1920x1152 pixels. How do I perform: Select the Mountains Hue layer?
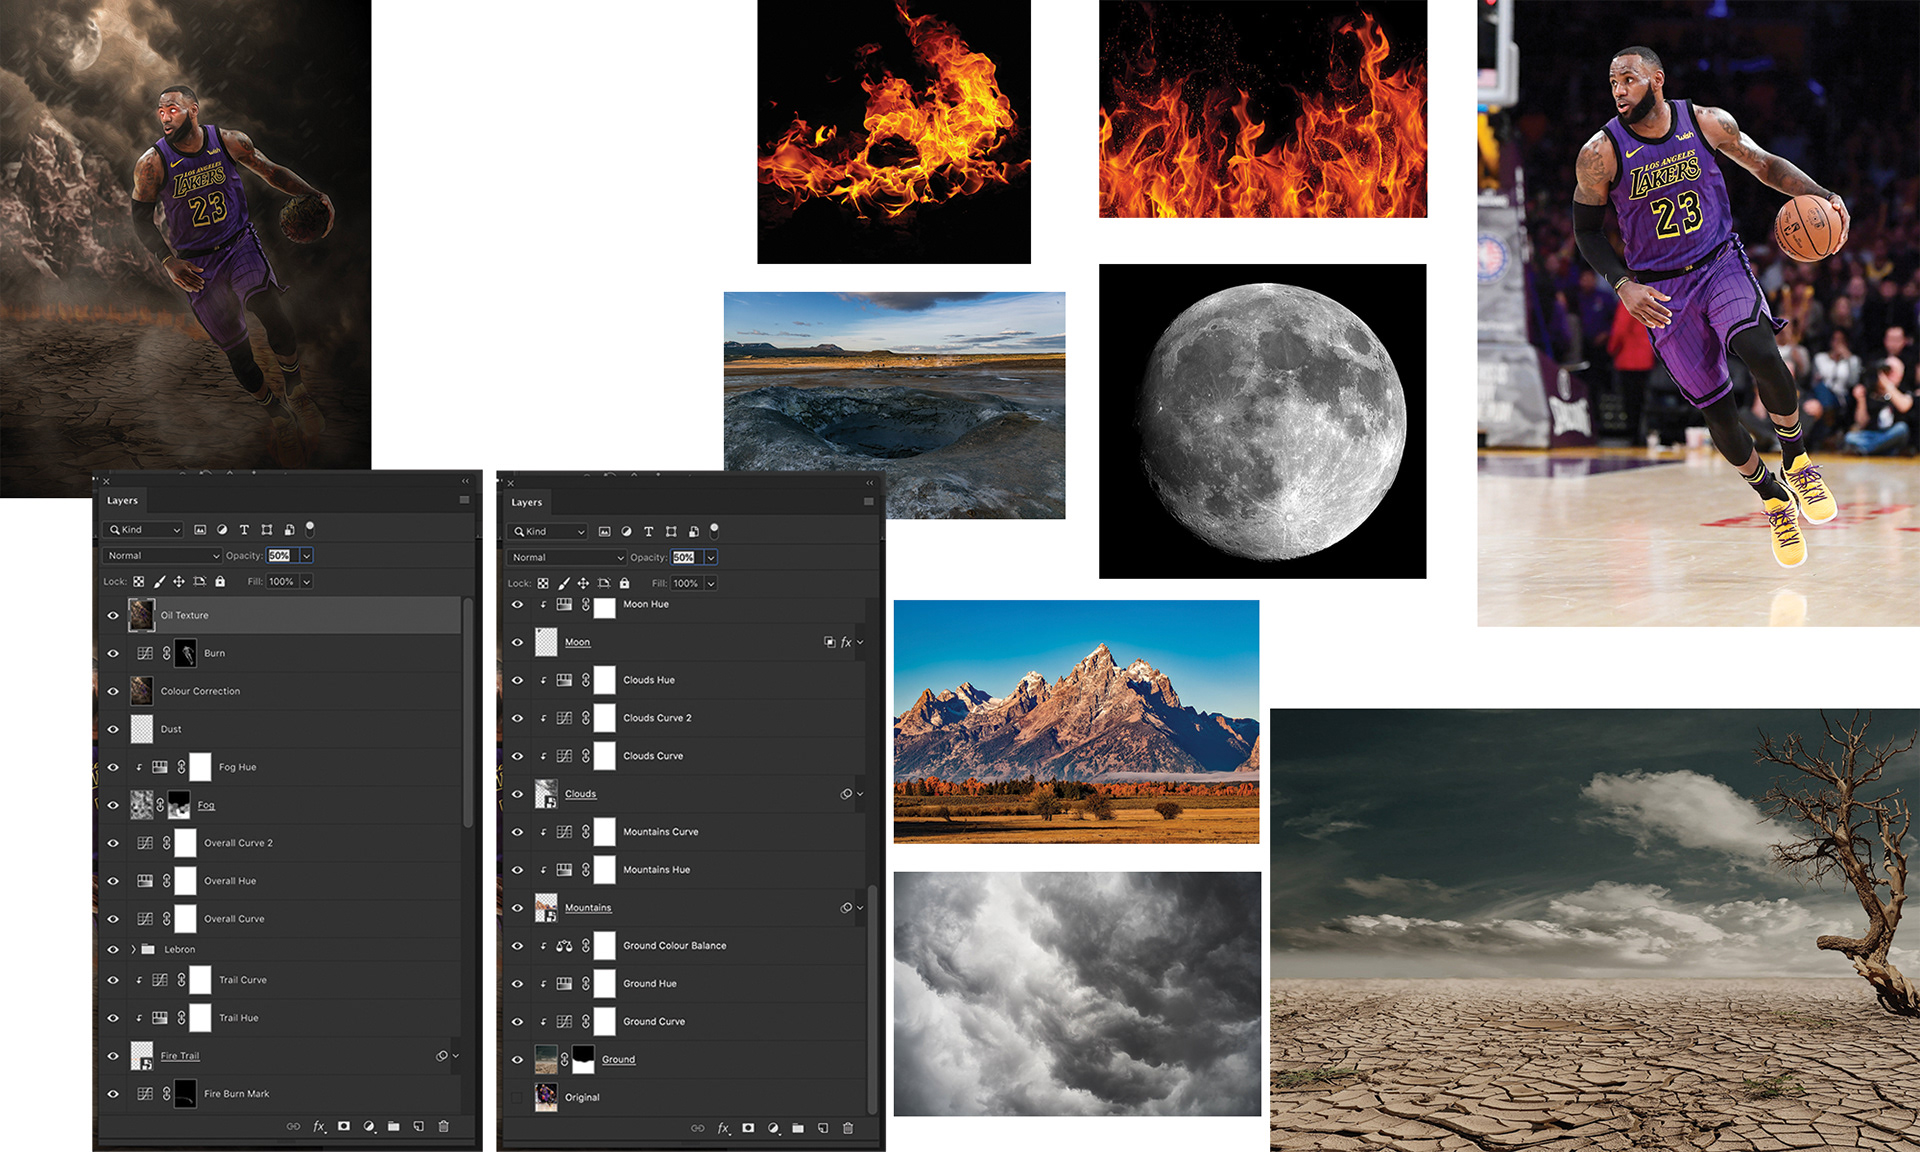coord(684,870)
